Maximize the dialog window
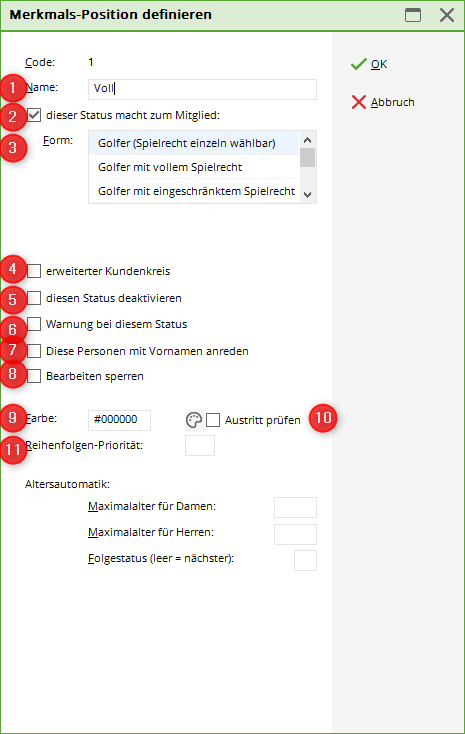The height and width of the screenshot is (734, 465). (413, 15)
